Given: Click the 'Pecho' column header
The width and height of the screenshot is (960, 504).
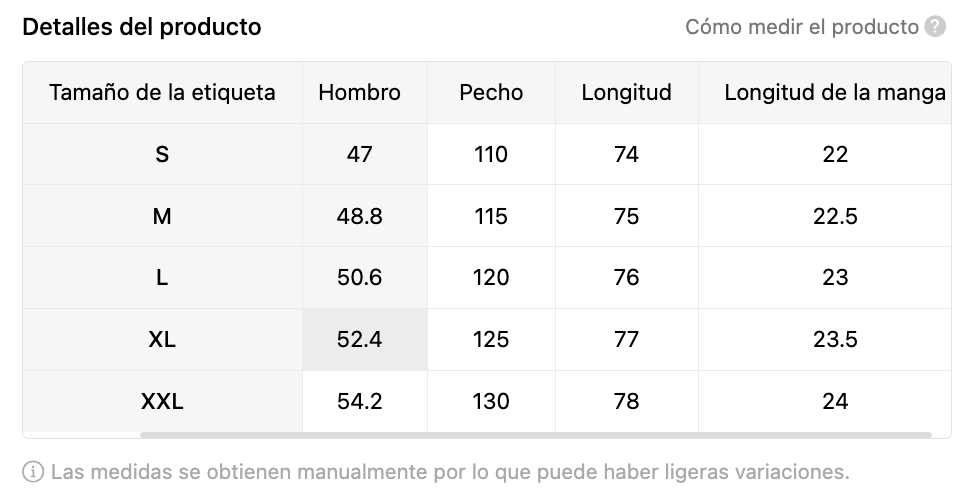Looking at the screenshot, I should pyautogui.click(x=491, y=93).
